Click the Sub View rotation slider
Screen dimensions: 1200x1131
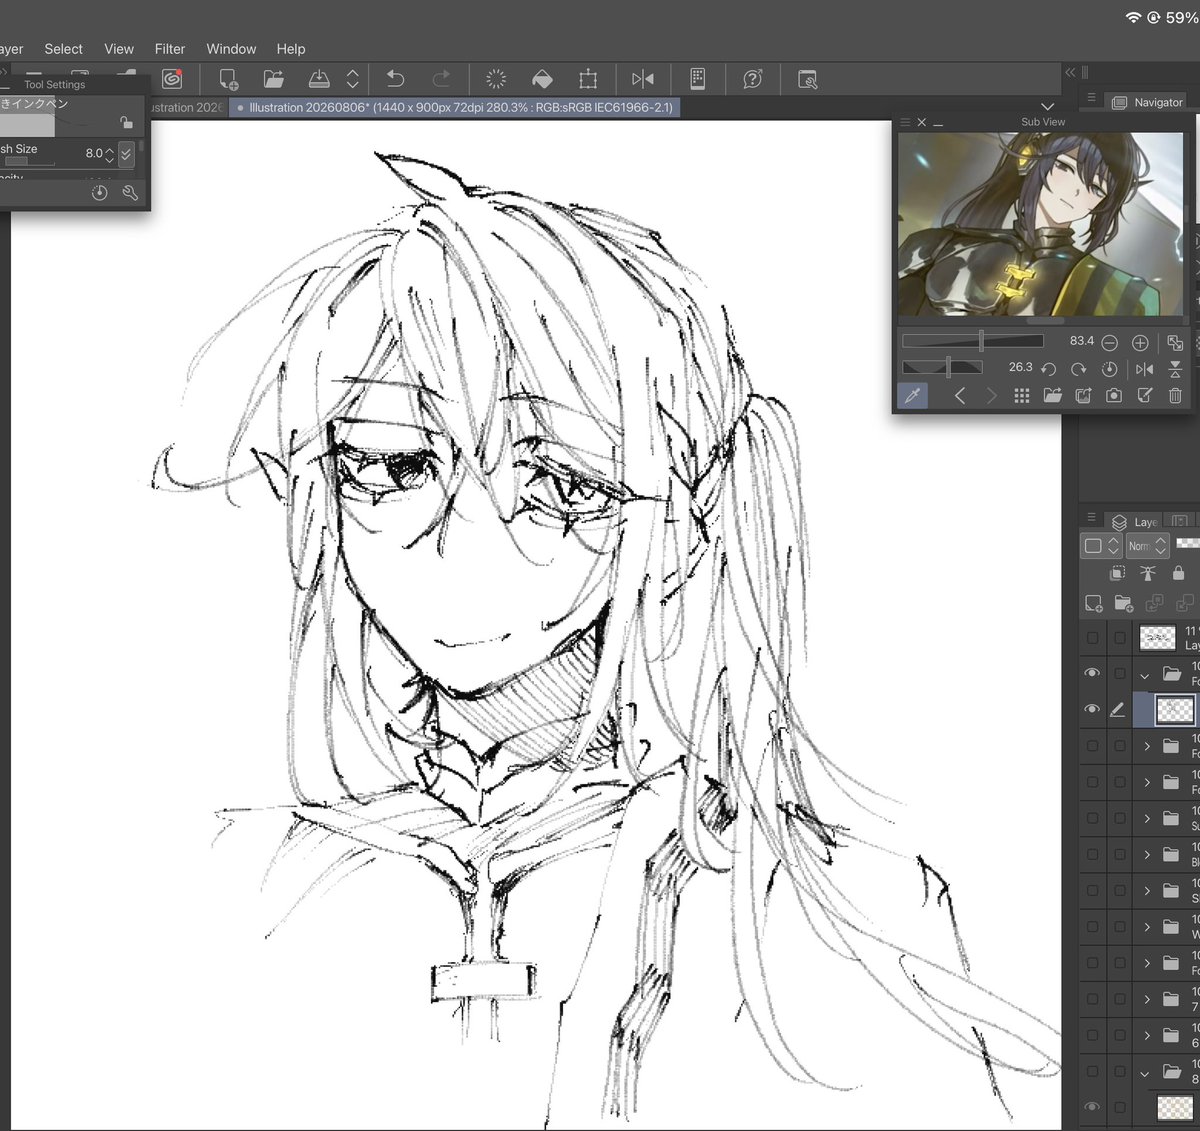pyautogui.click(x=942, y=368)
